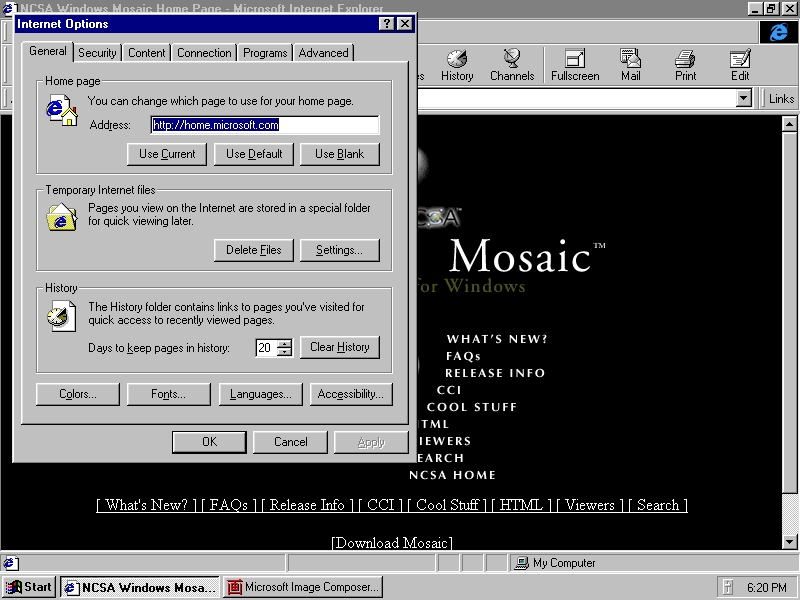Switch to the Security tab
This screenshot has width=800, height=600.
pos(97,53)
